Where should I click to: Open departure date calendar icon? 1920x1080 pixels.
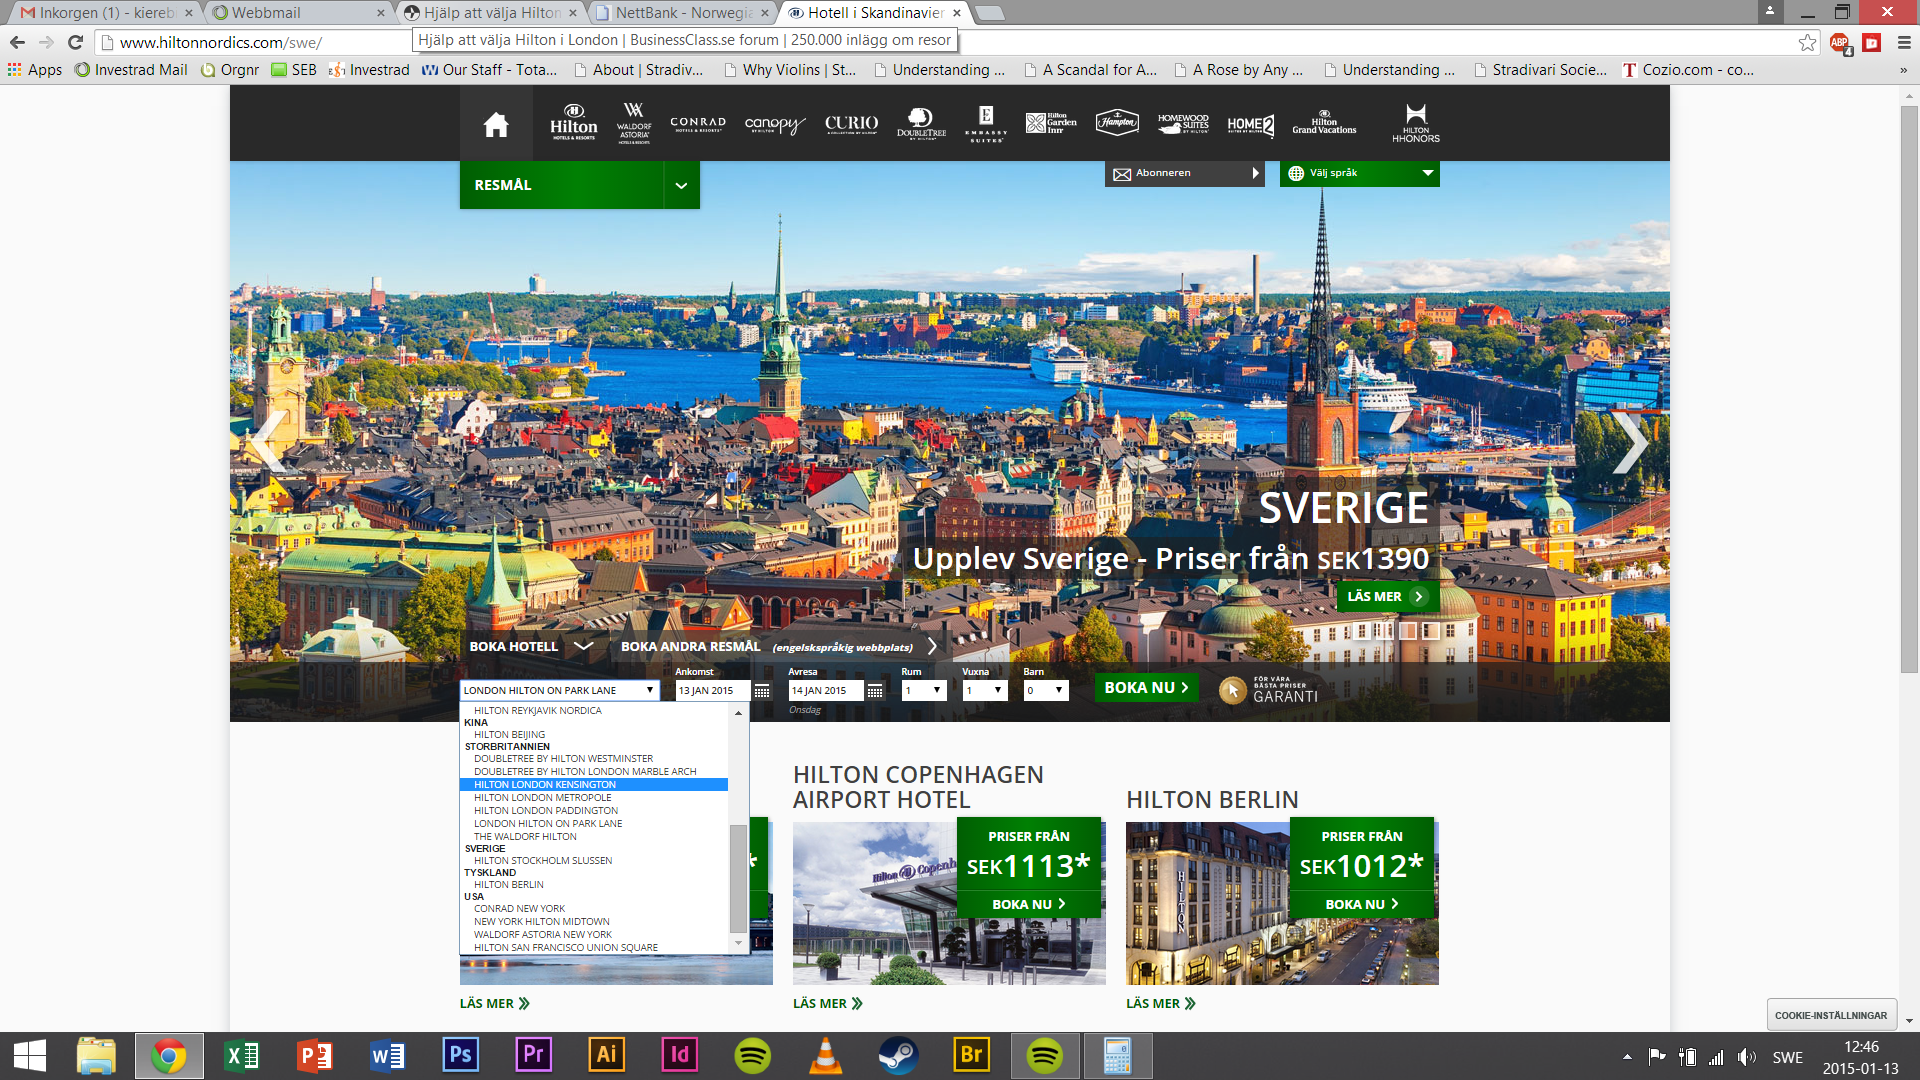pyautogui.click(x=875, y=691)
